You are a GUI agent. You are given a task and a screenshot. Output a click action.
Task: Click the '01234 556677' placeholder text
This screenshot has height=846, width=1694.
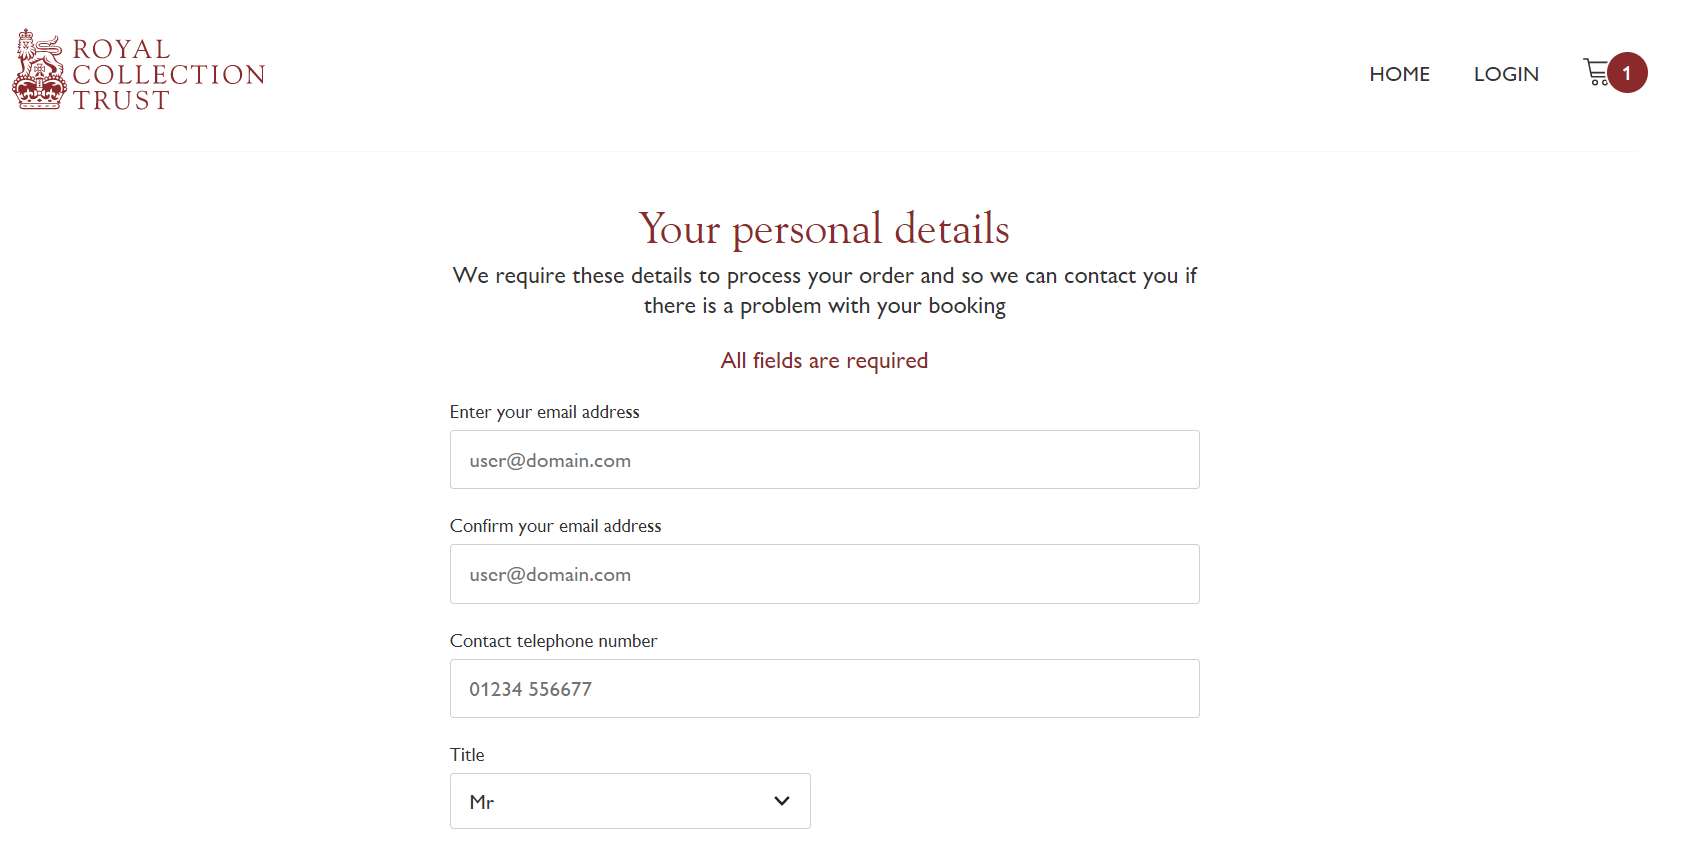point(530,689)
